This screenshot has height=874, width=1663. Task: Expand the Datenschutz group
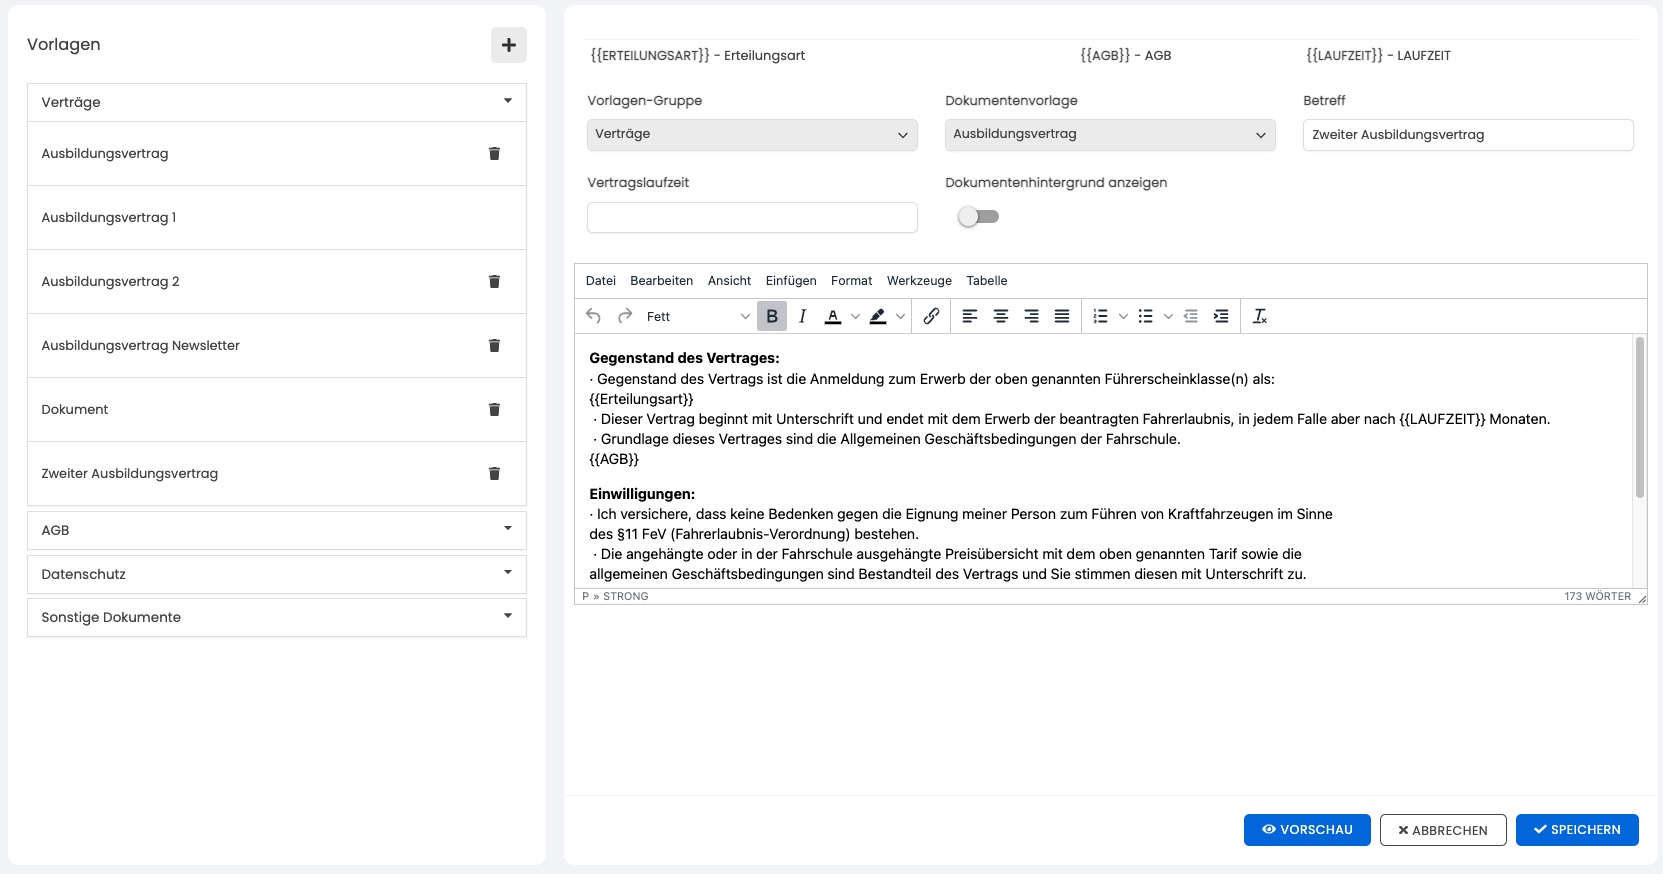[x=277, y=574]
